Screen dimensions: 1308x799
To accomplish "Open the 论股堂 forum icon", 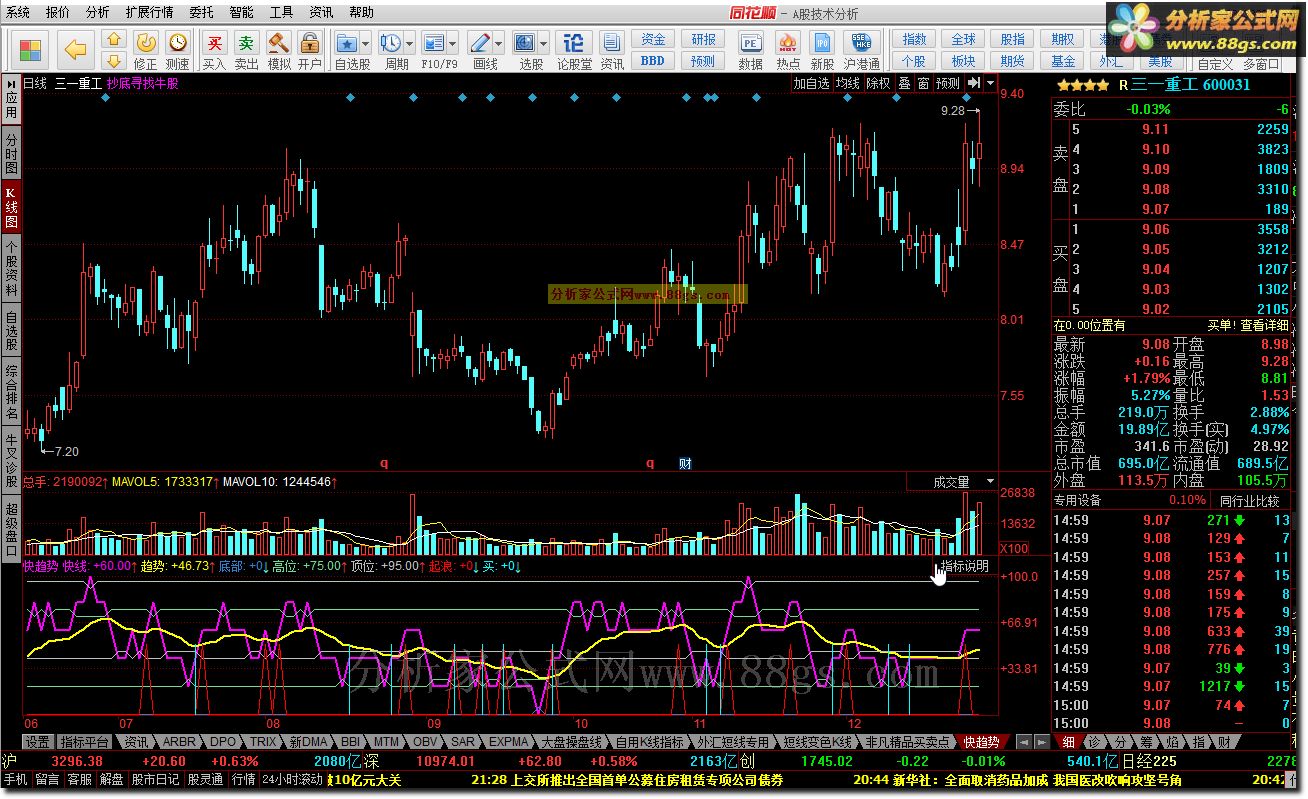I will pyautogui.click(x=574, y=42).
